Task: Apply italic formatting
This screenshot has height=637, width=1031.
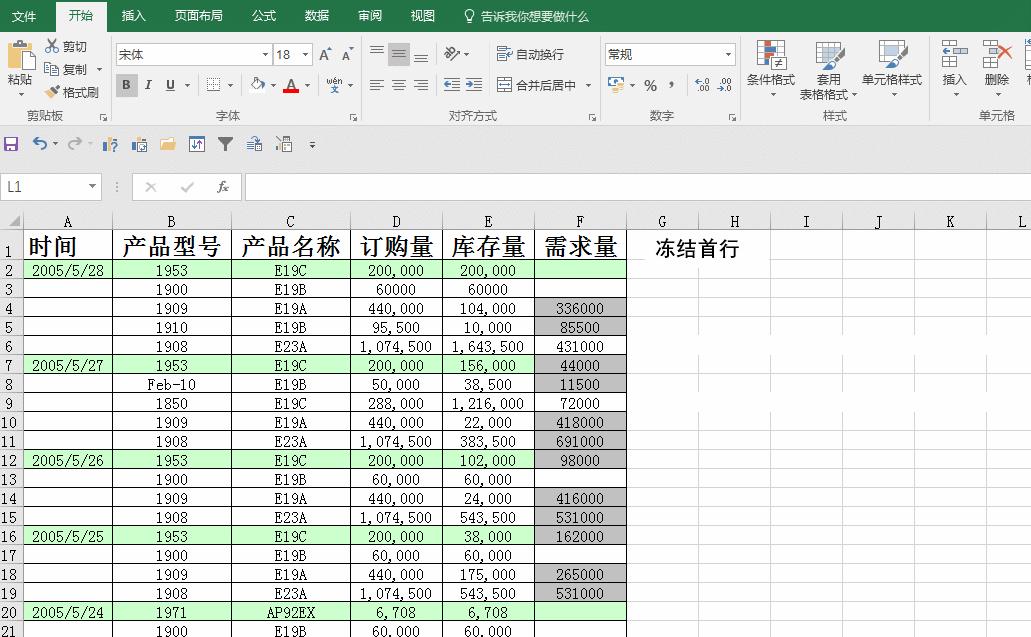Action: tap(149, 84)
